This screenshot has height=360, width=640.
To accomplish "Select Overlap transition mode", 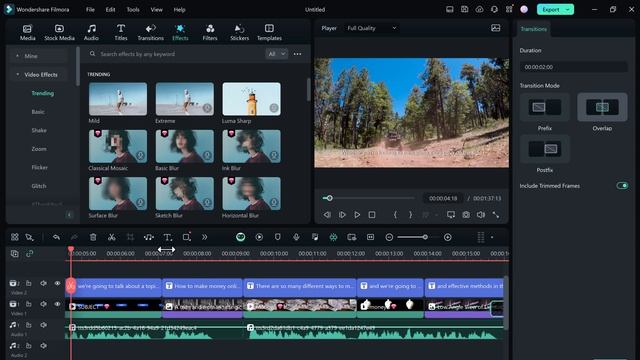I will 602,107.
